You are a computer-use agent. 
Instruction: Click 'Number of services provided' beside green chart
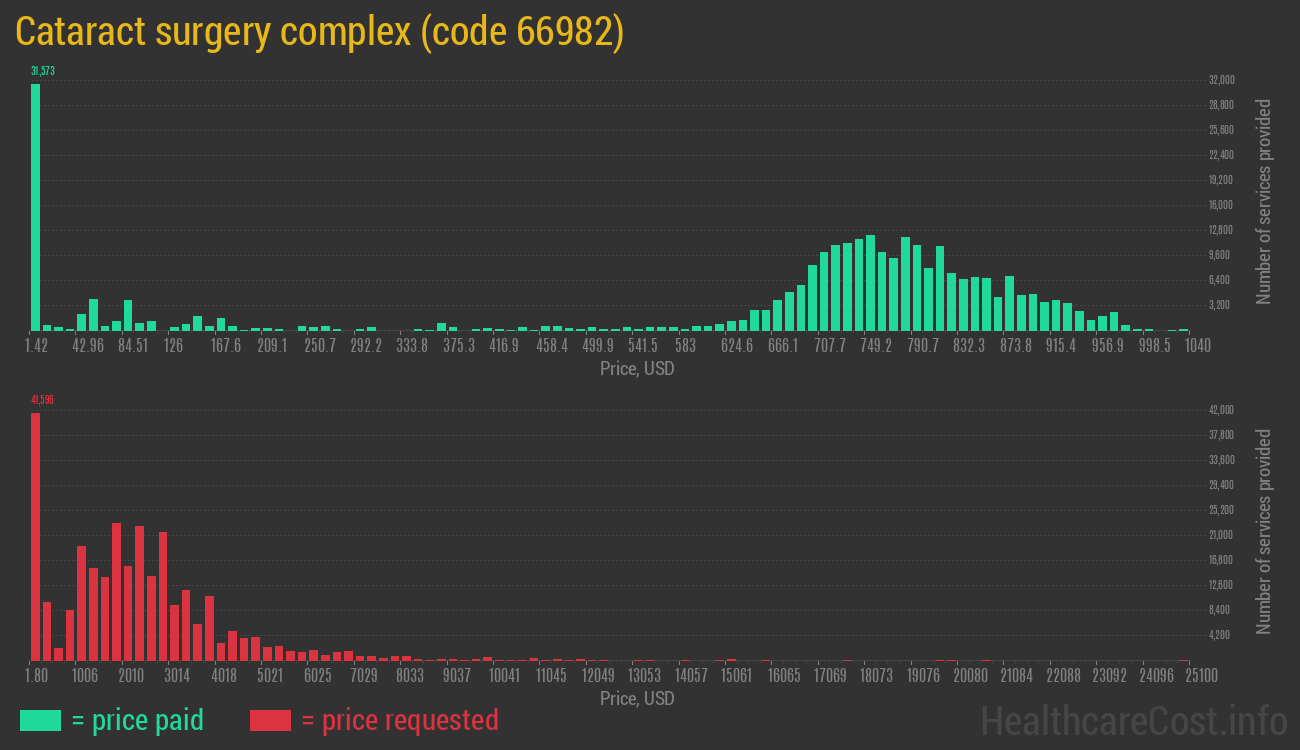1264,202
